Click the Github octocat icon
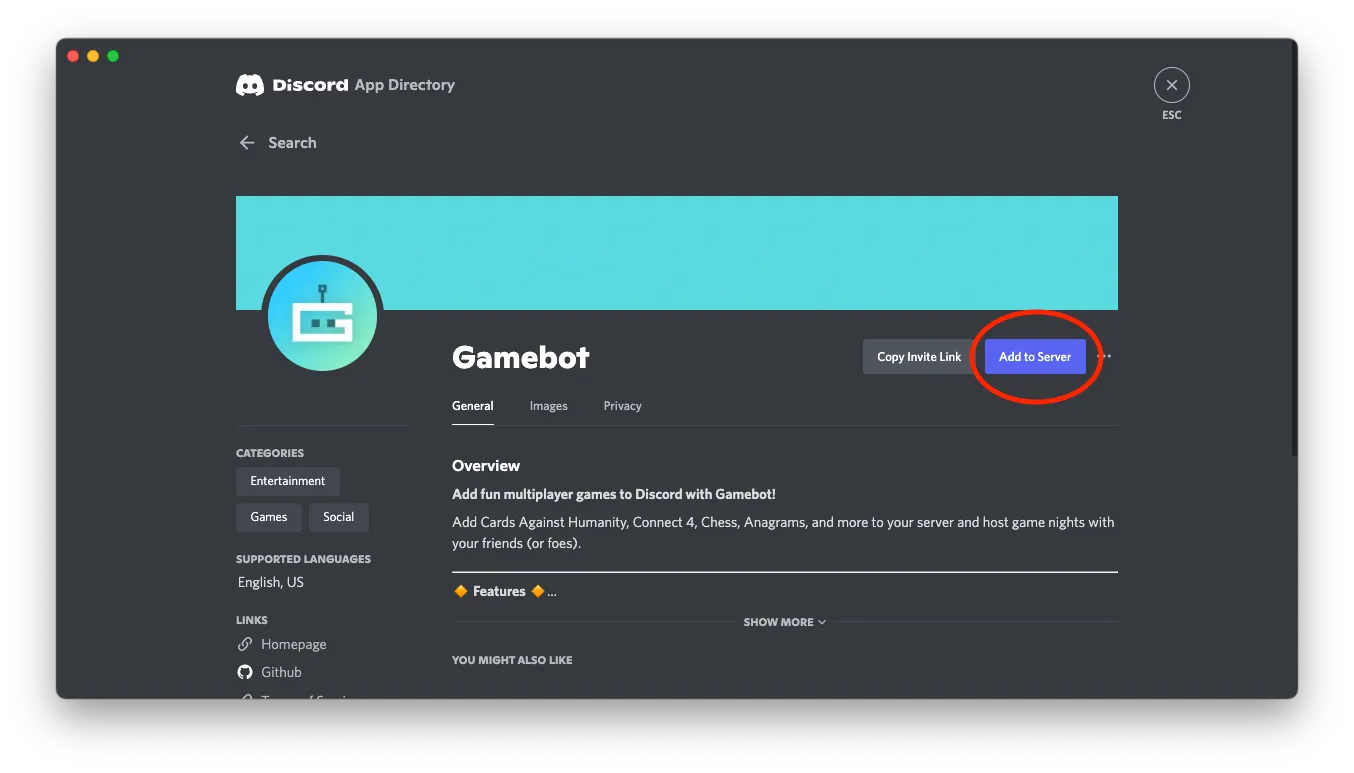Image resolution: width=1354 pixels, height=773 pixels. coord(245,673)
